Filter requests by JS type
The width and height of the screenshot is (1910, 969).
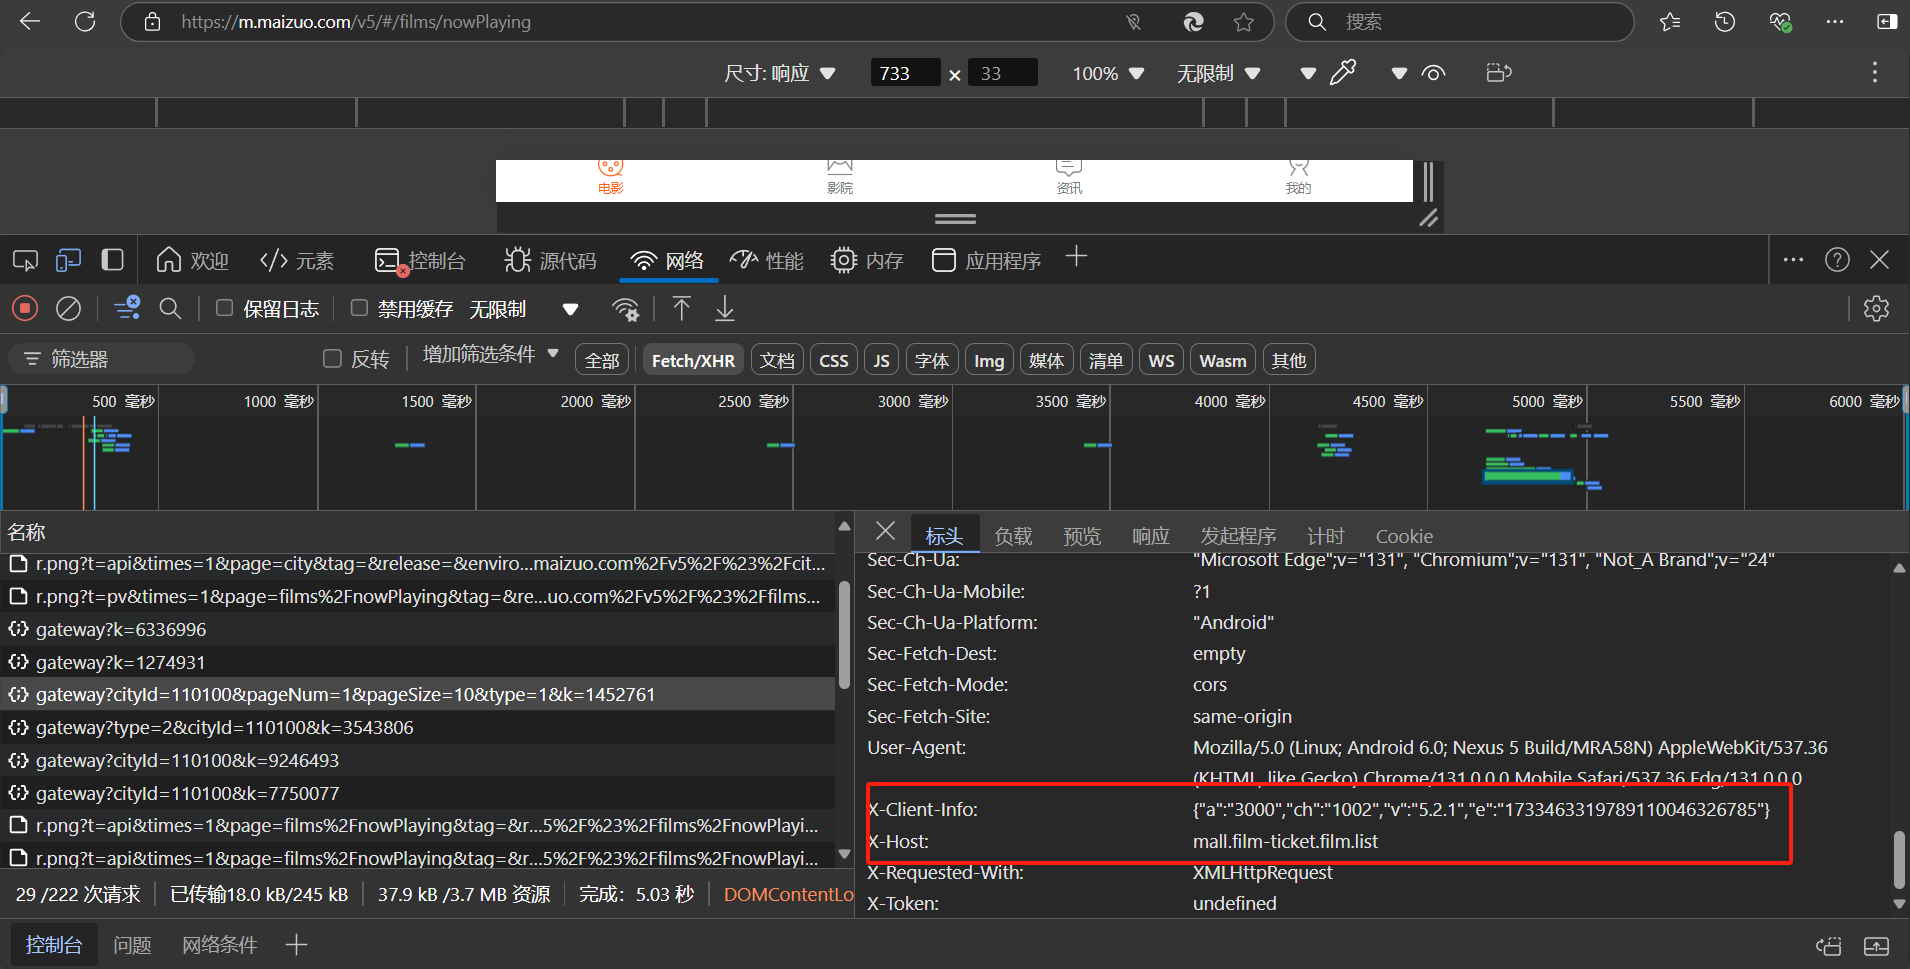[x=881, y=360]
